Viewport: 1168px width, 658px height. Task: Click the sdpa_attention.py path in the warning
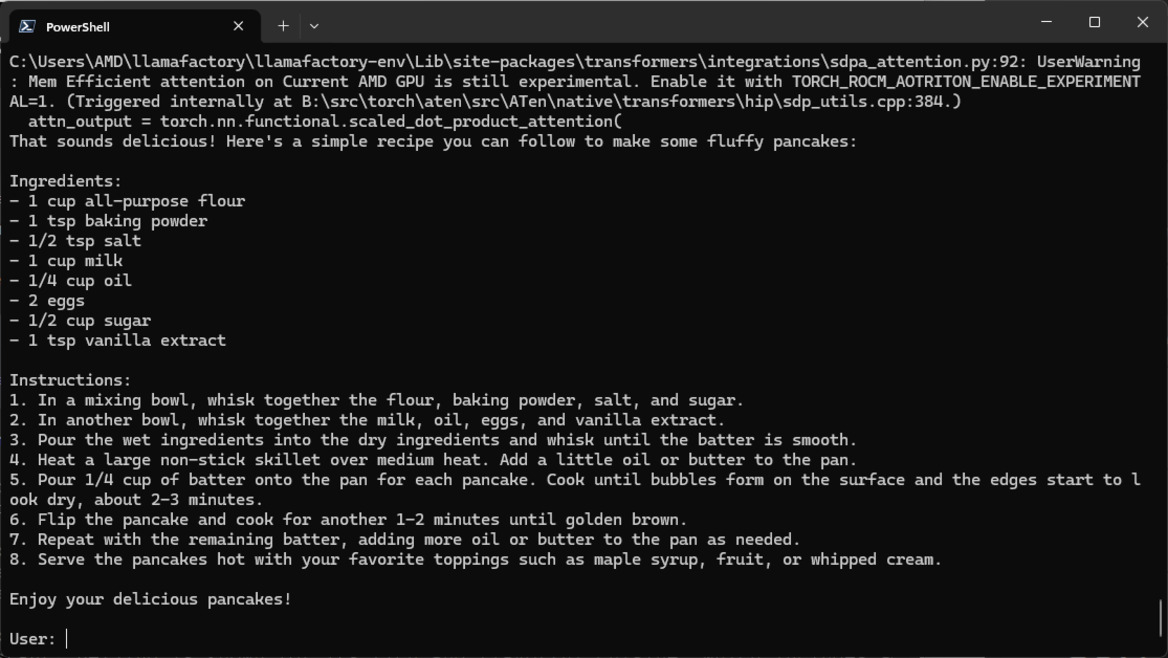[x=909, y=62]
